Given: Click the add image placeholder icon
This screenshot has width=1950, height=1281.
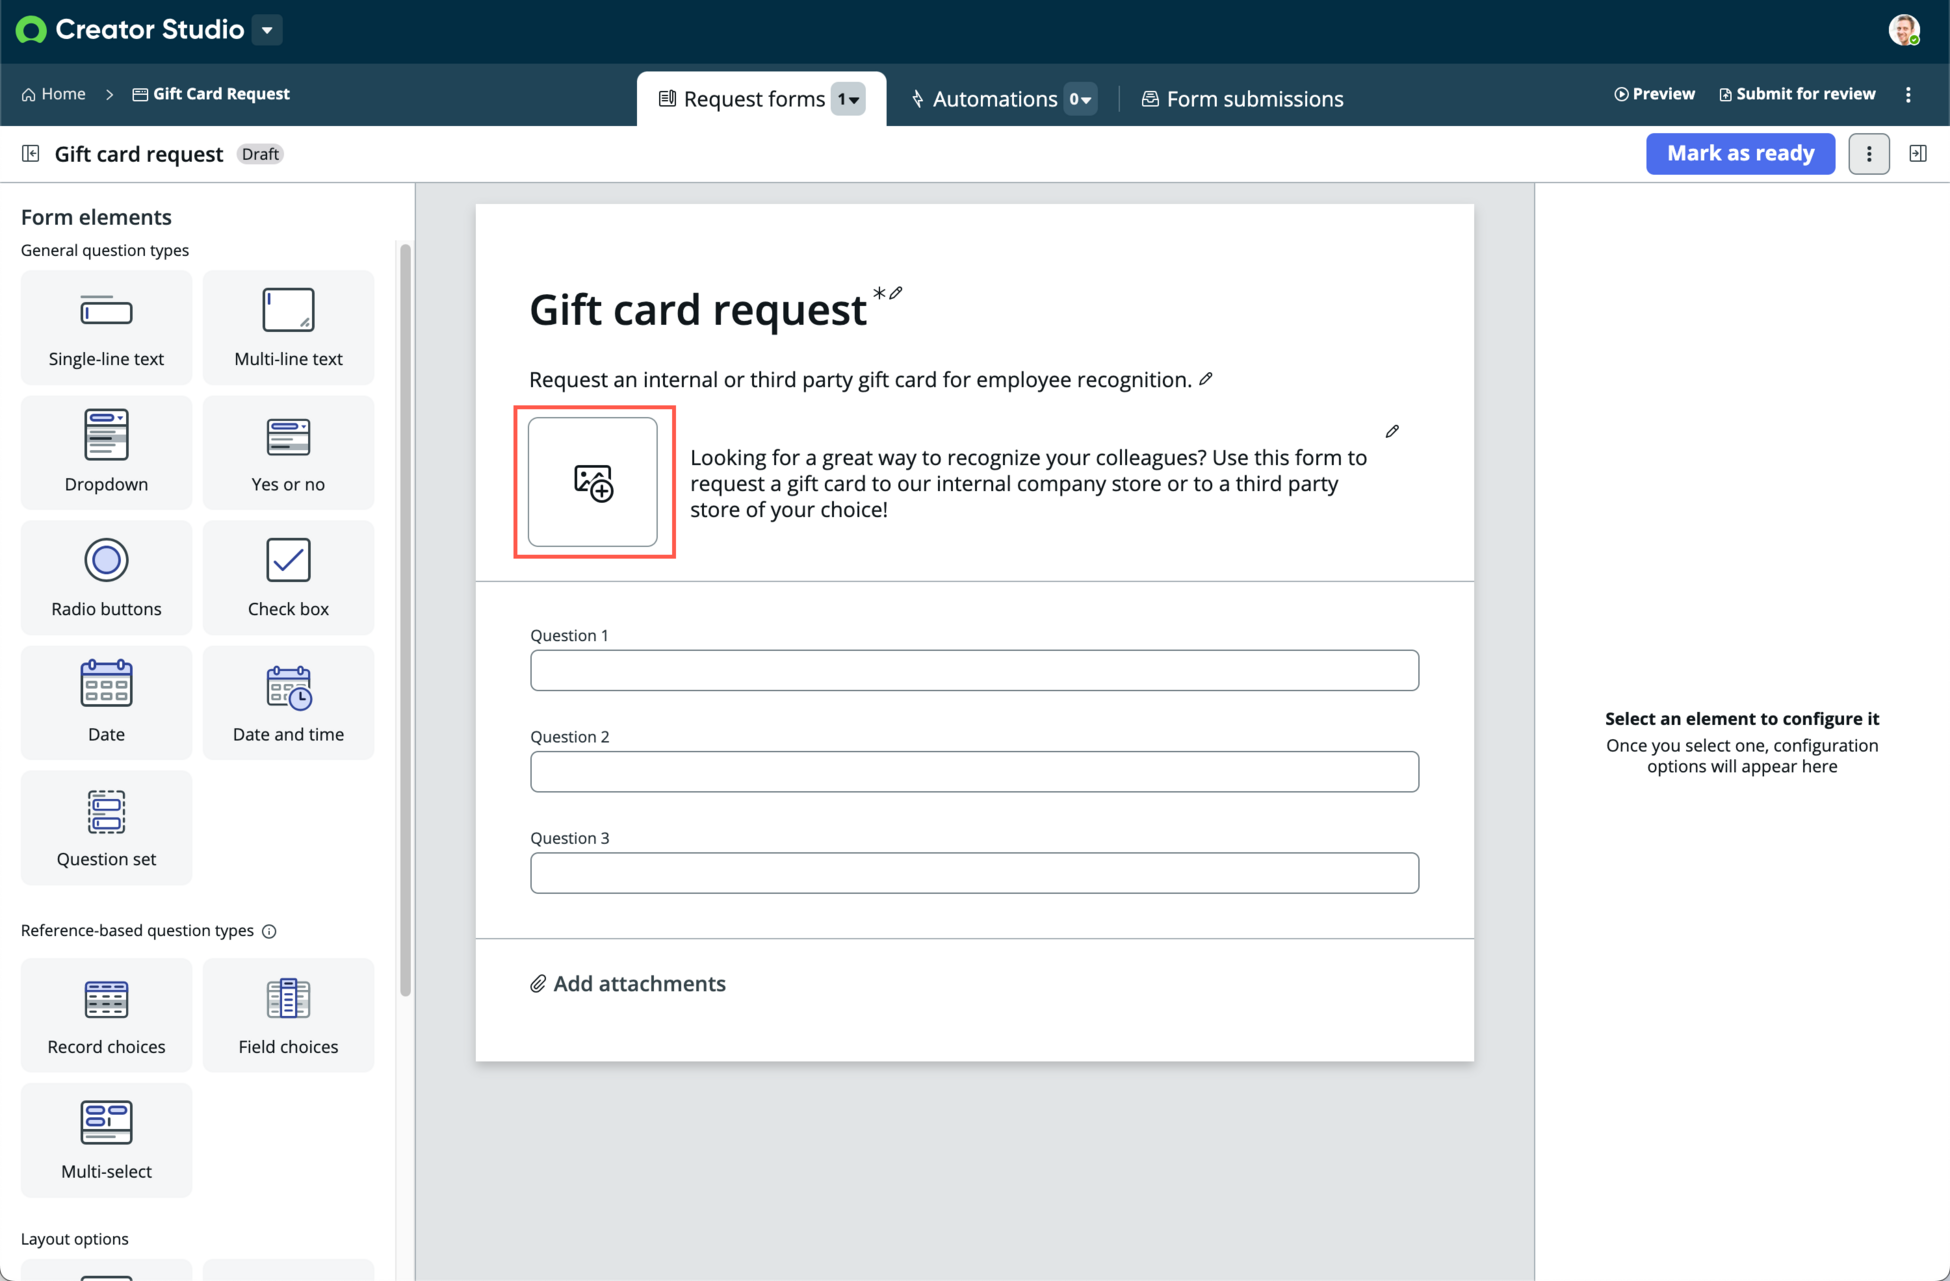Looking at the screenshot, I should pyautogui.click(x=593, y=482).
